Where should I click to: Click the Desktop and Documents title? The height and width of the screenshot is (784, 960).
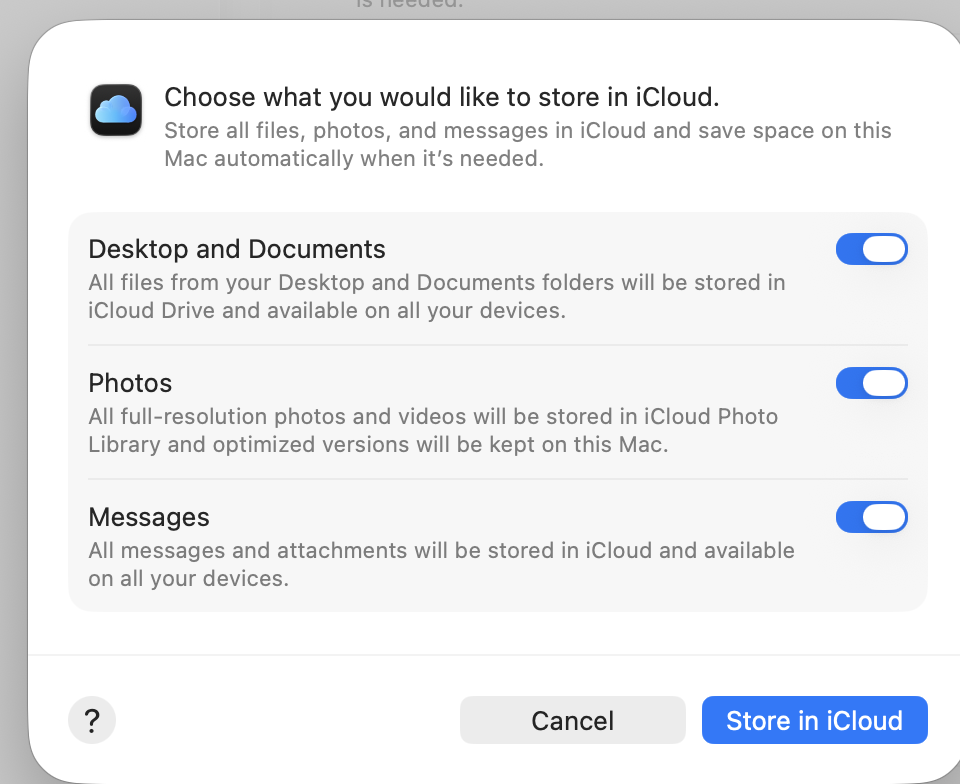click(x=237, y=249)
